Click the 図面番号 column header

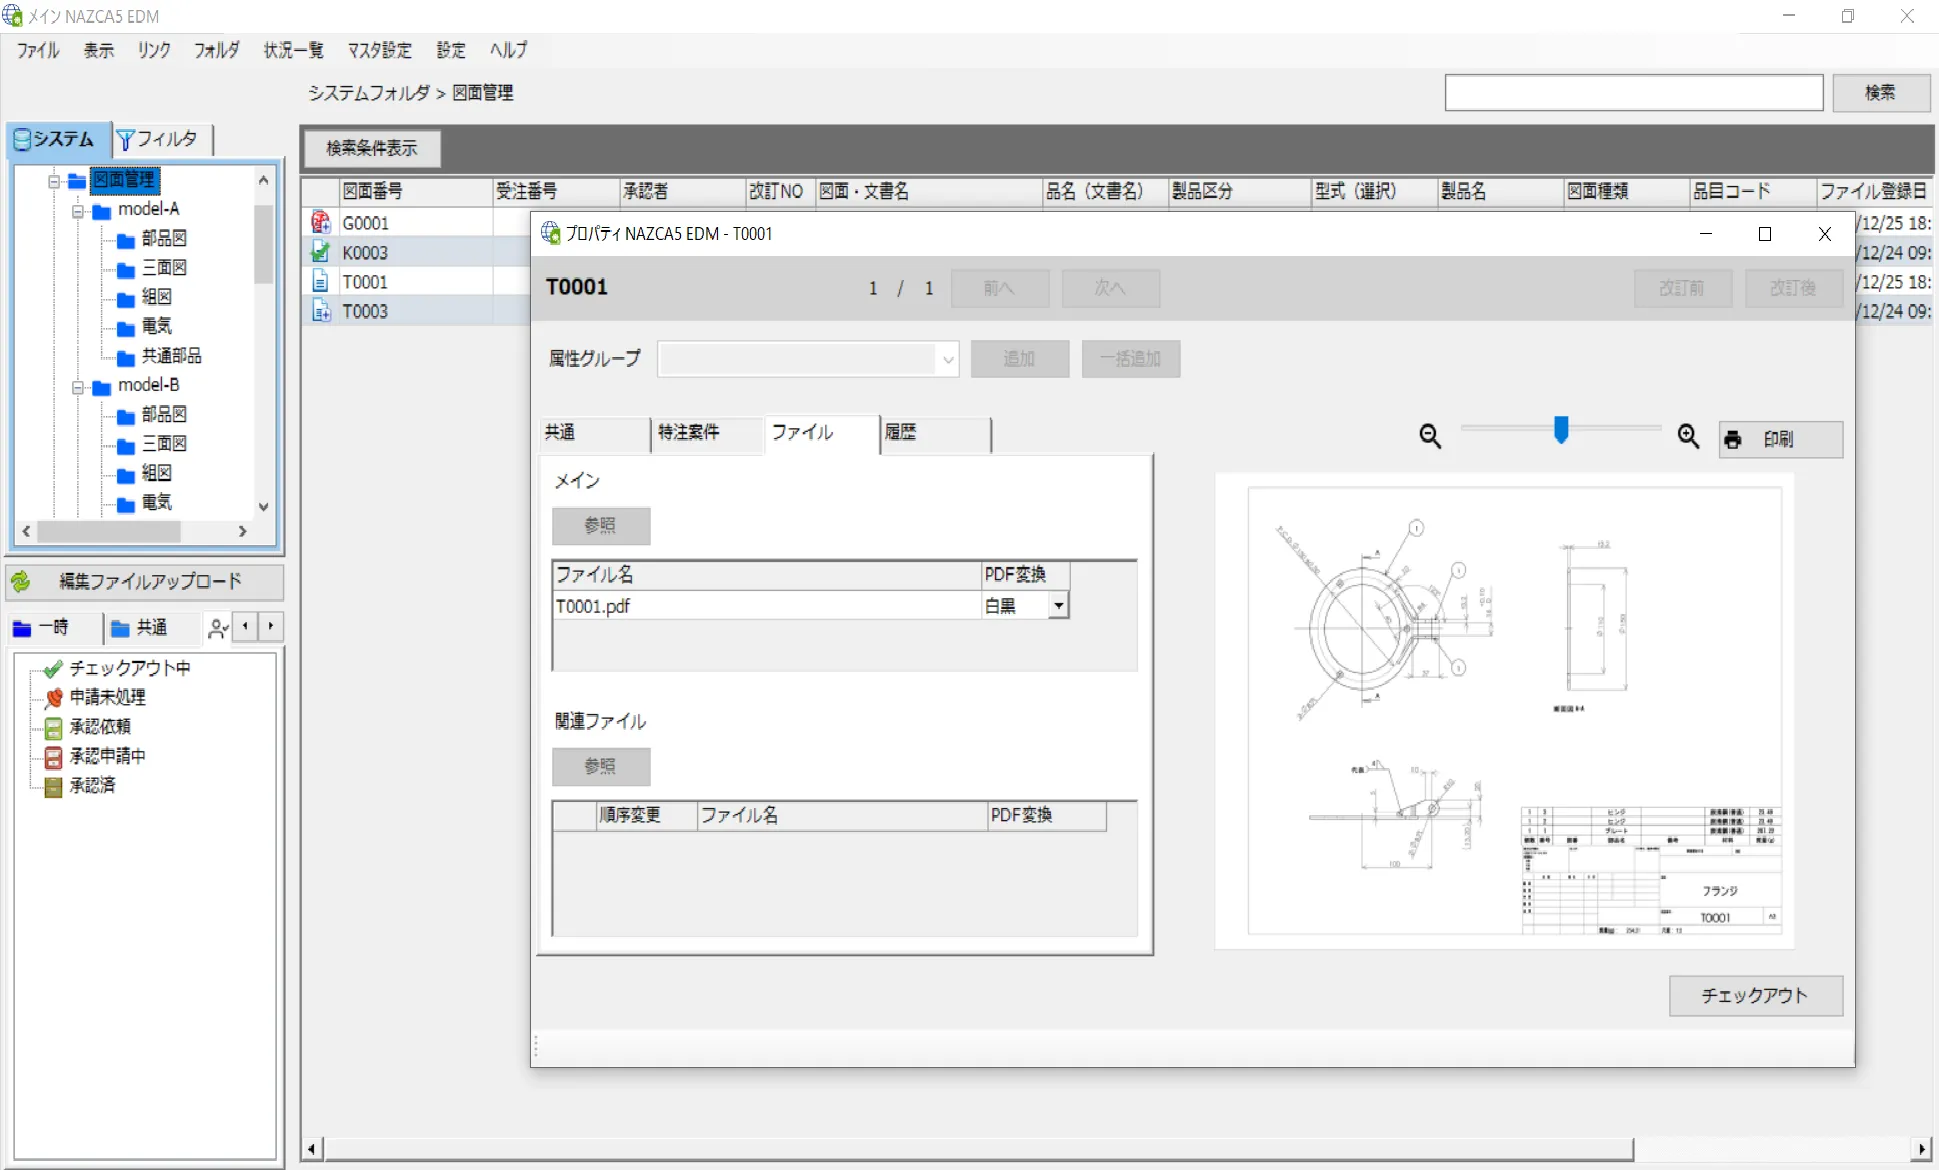pyautogui.click(x=415, y=192)
